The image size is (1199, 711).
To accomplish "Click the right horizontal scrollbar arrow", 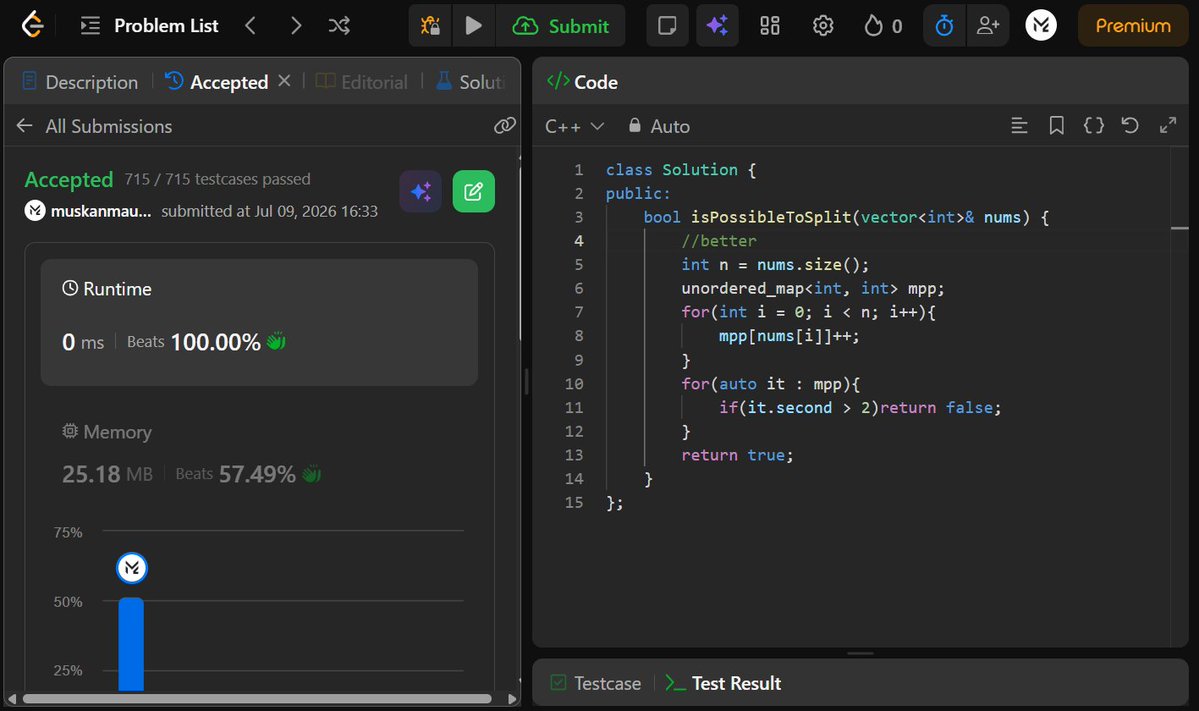I will pos(512,699).
